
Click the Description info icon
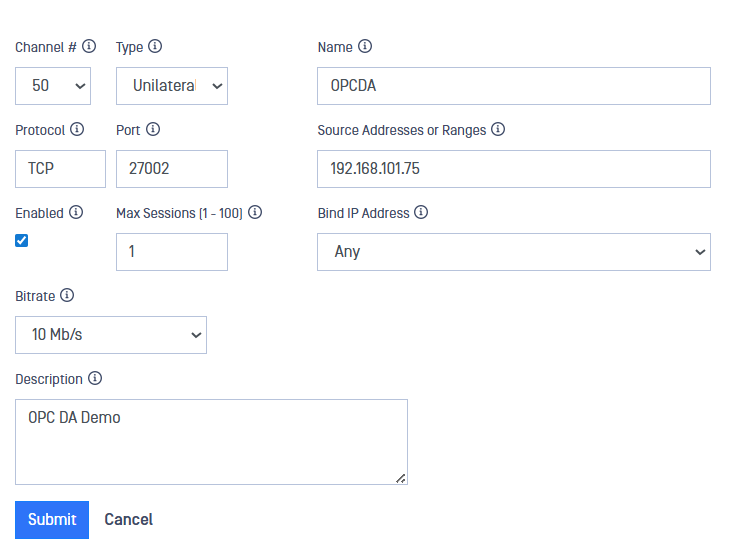coord(95,378)
